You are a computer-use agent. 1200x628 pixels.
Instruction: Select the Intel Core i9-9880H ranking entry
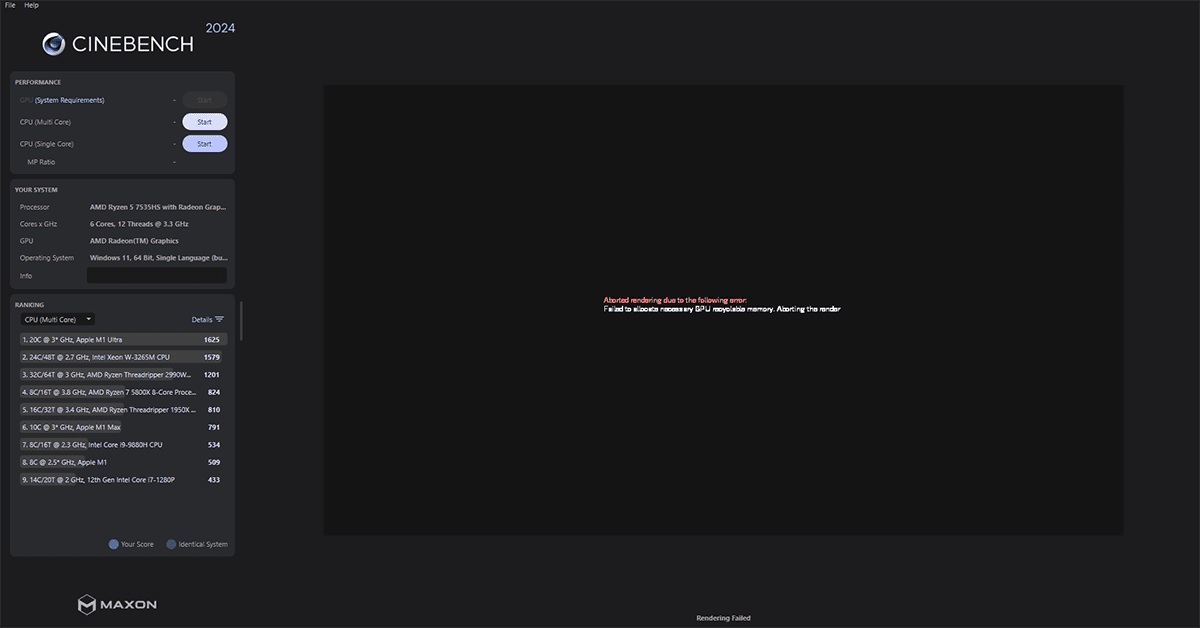click(123, 445)
